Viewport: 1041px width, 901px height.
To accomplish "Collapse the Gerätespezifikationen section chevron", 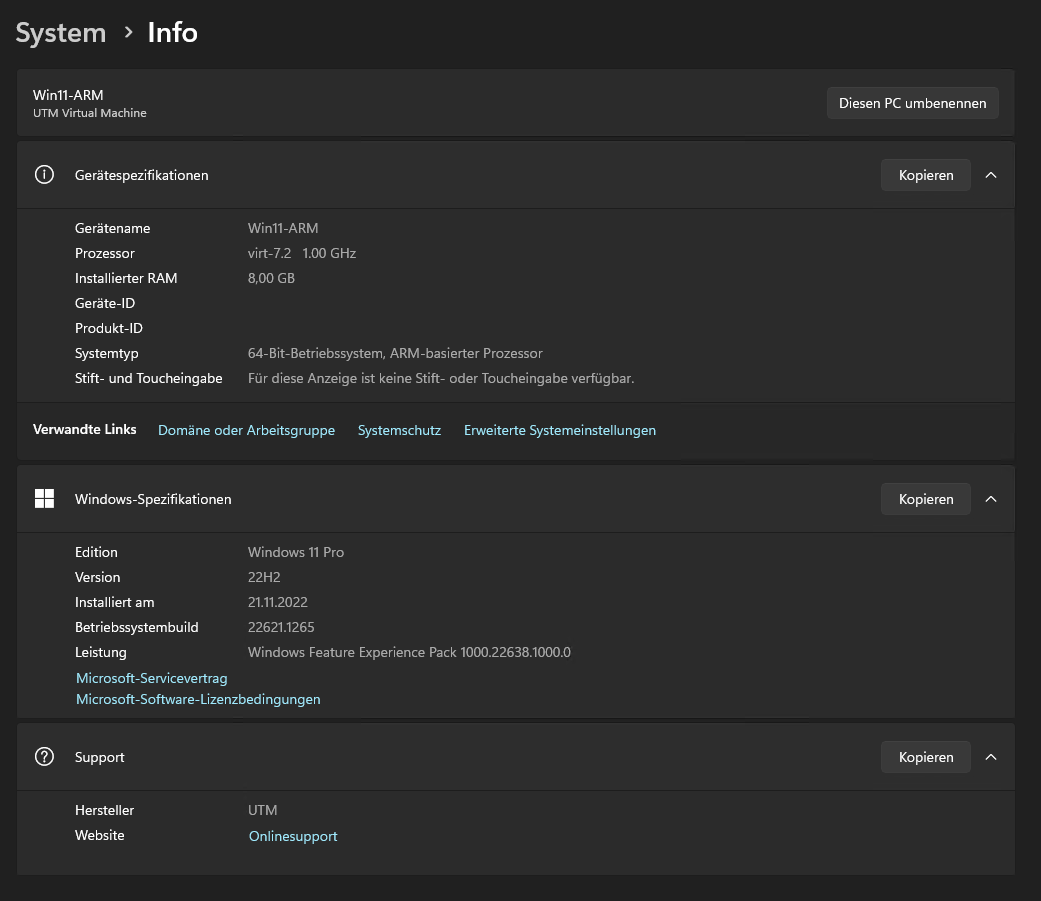I will (x=991, y=175).
